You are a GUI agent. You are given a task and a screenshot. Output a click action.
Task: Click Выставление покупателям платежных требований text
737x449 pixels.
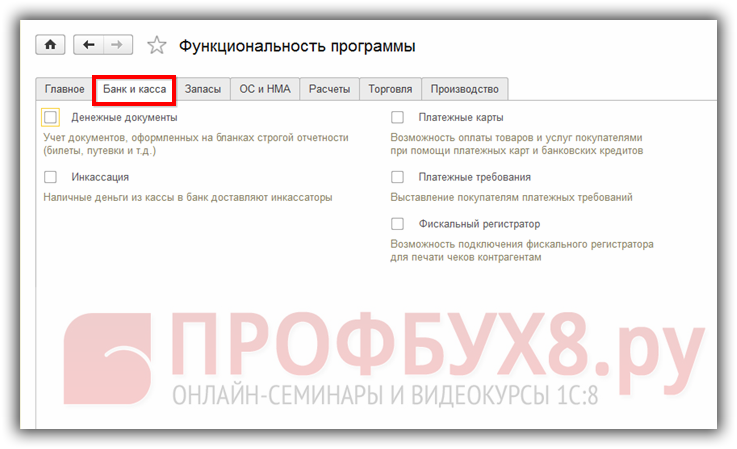tap(511, 197)
